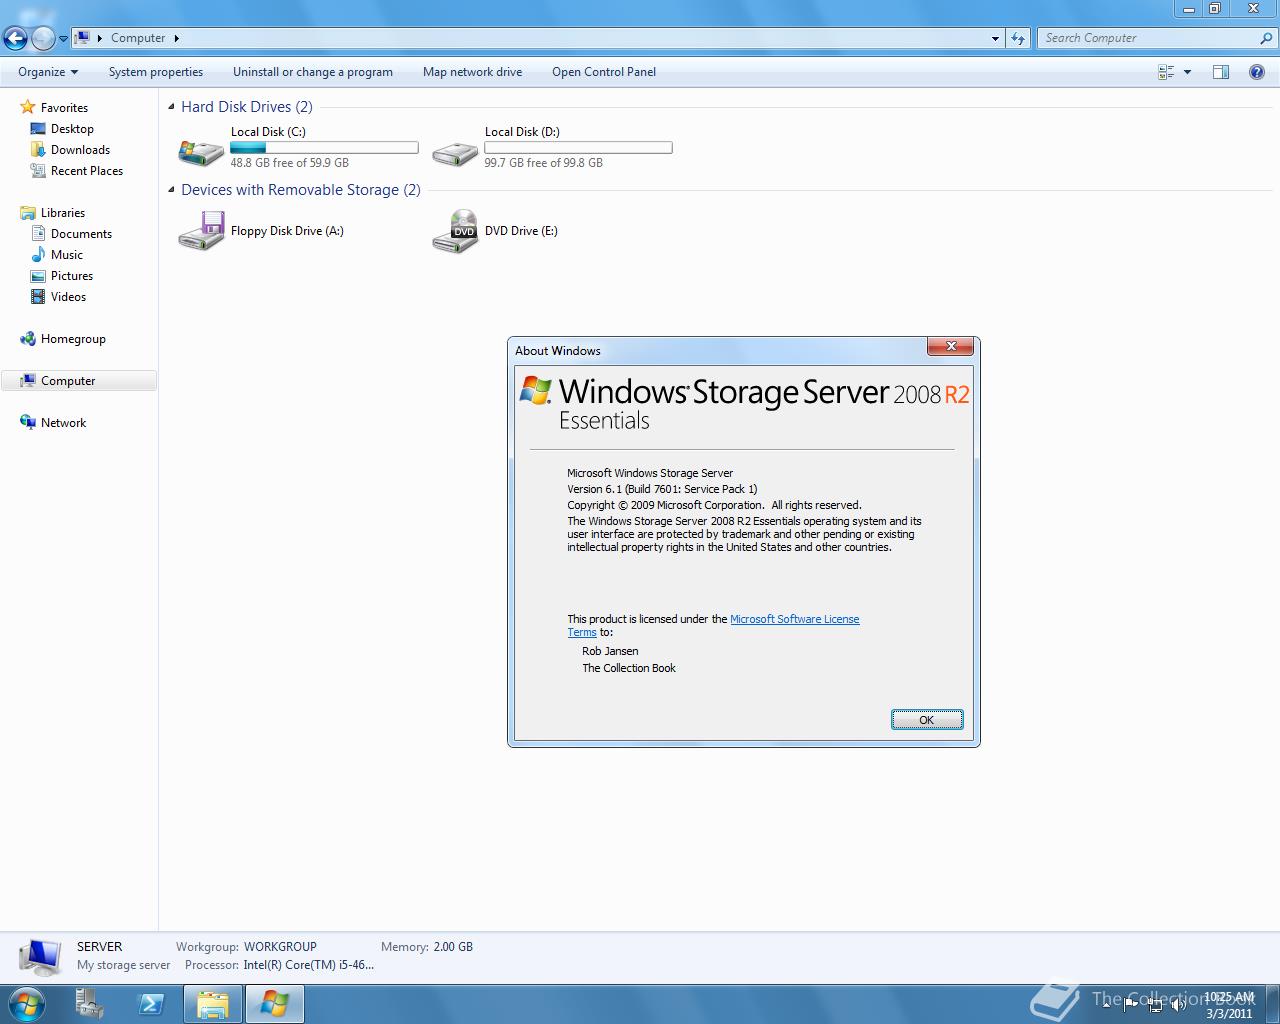Select Uninstall or change a program
Image resolution: width=1280 pixels, height=1024 pixels.
click(313, 72)
